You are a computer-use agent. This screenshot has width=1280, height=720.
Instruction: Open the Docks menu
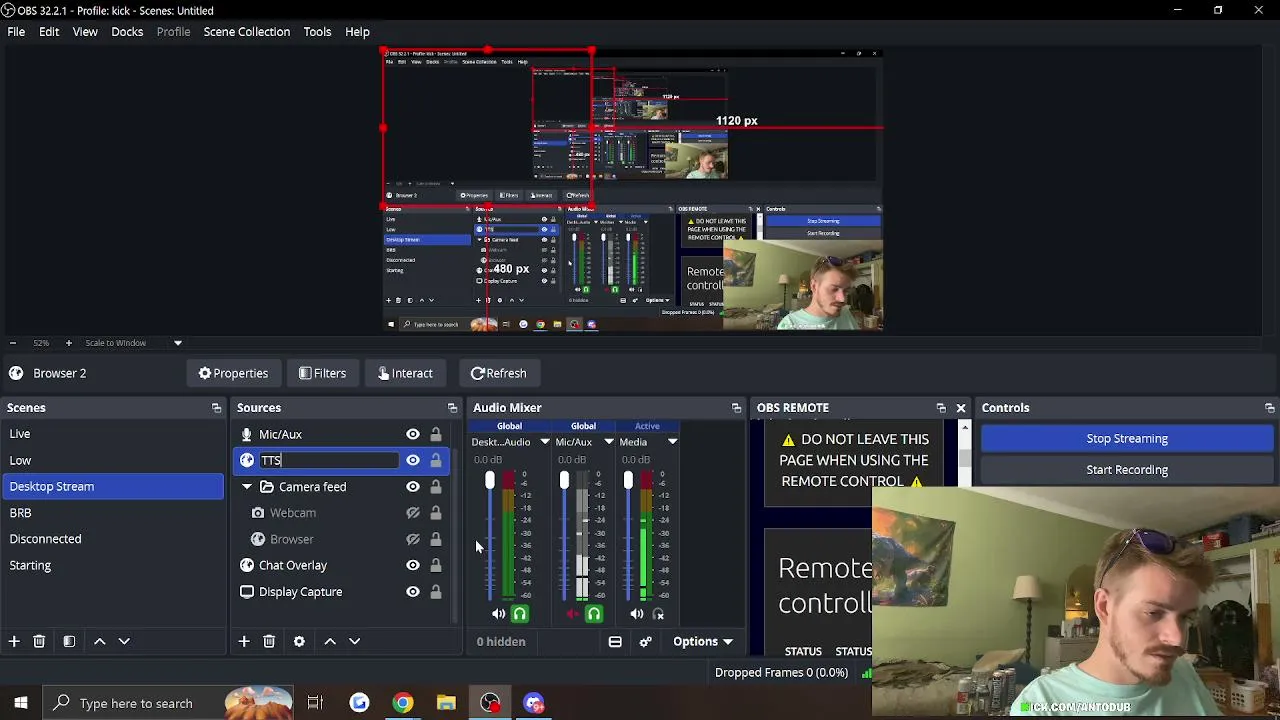pyautogui.click(x=127, y=32)
